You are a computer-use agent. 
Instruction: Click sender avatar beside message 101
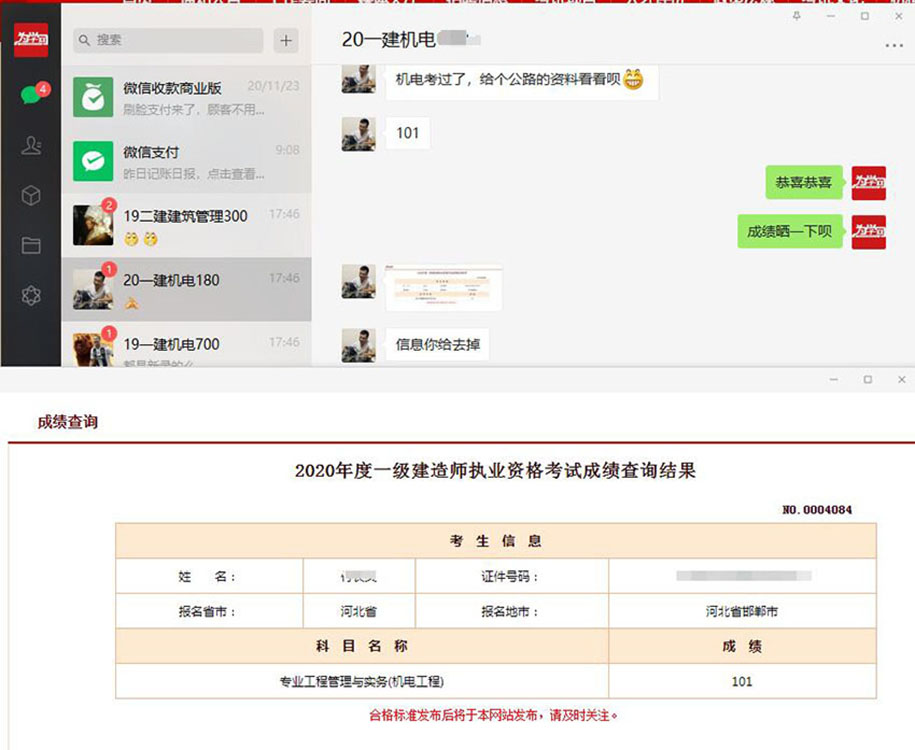[x=358, y=134]
